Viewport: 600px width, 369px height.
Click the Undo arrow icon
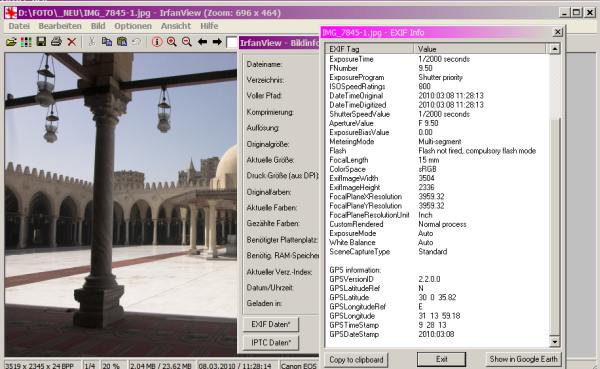[x=136, y=41]
